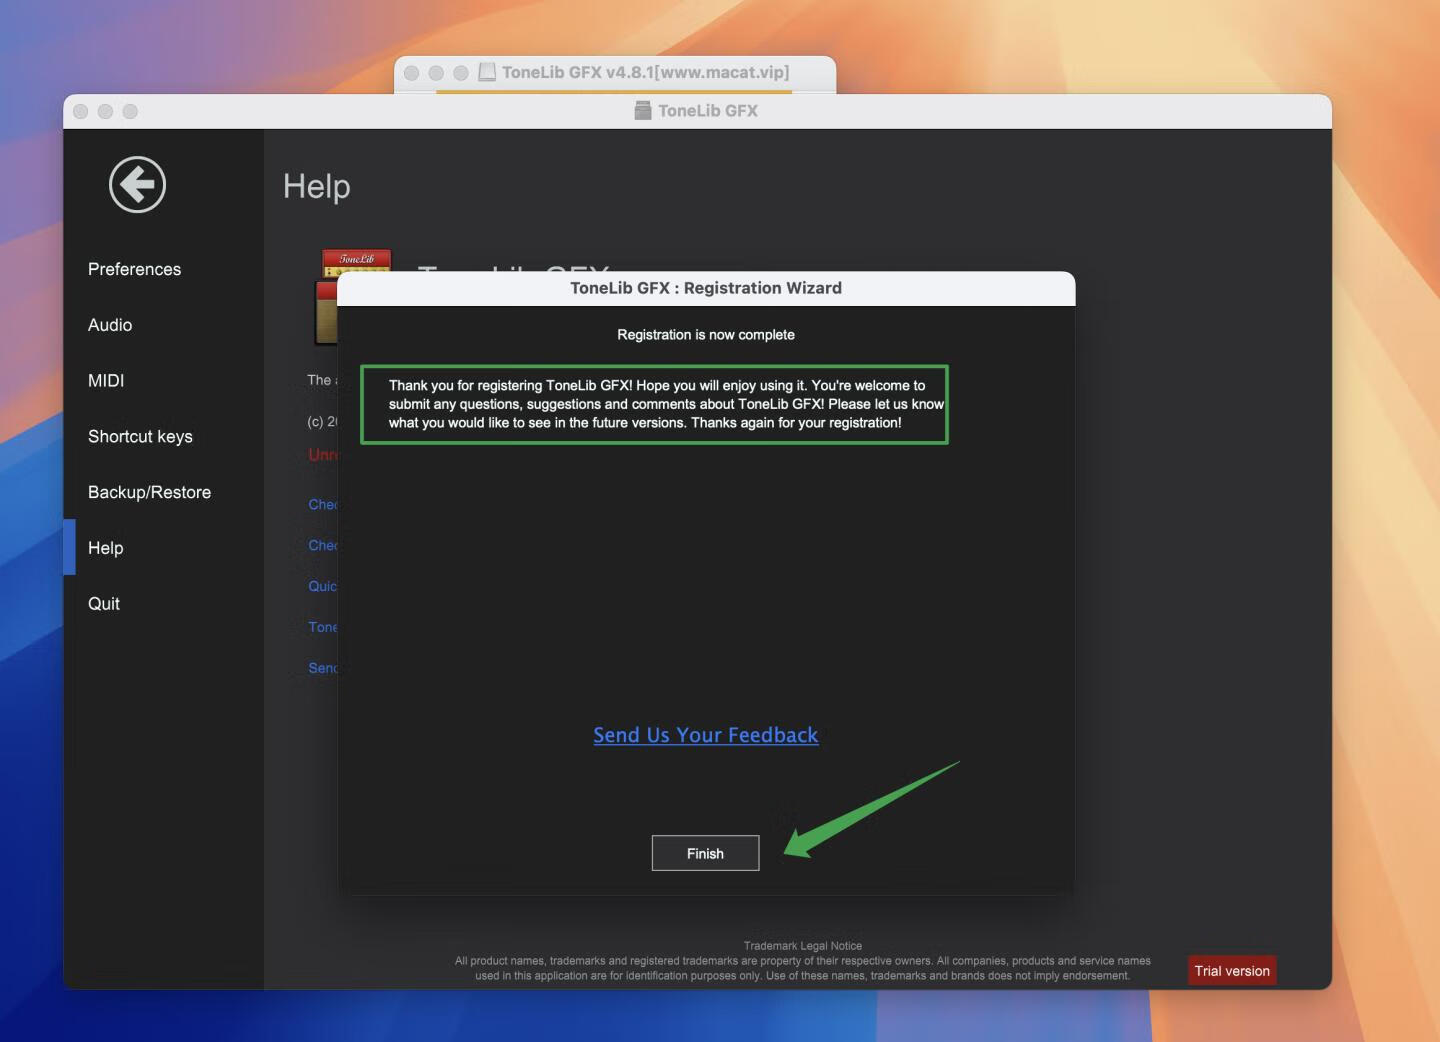Image resolution: width=1440 pixels, height=1042 pixels.
Task: Click the Trial version badge
Action: pyautogui.click(x=1232, y=971)
